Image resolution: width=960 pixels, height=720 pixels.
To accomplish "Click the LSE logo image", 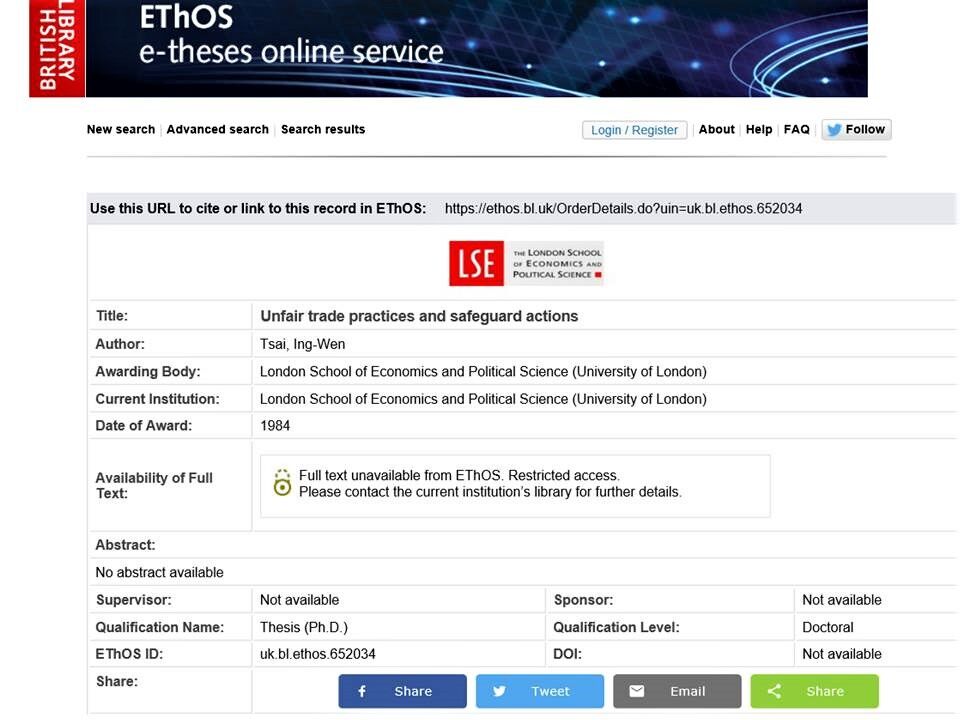I will click(x=526, y=263).
